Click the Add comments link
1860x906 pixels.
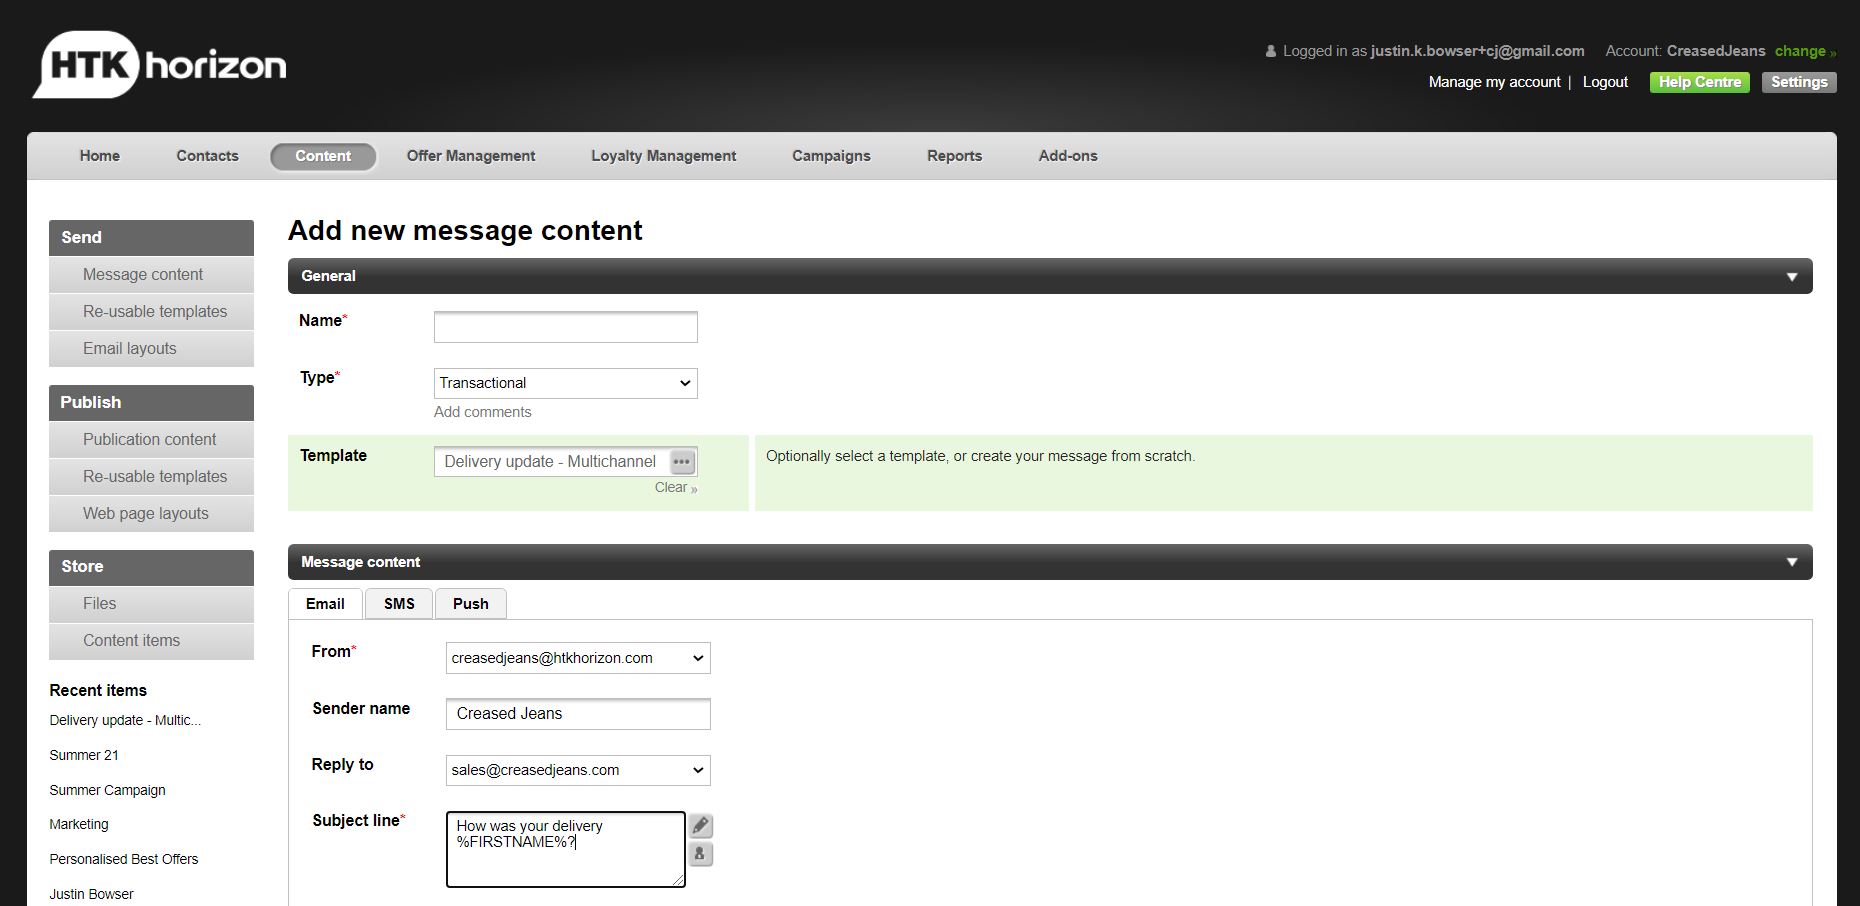(482, 412)
